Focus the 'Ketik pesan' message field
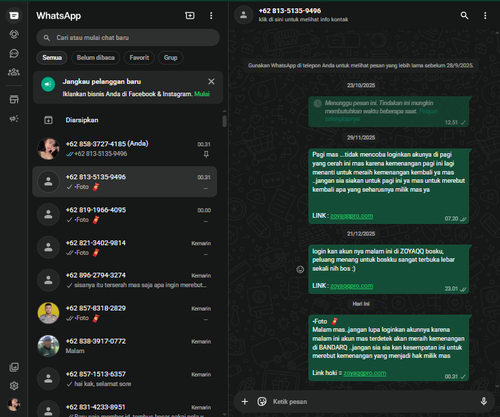Screen dimensions: 500x417 tap(373, 401)
